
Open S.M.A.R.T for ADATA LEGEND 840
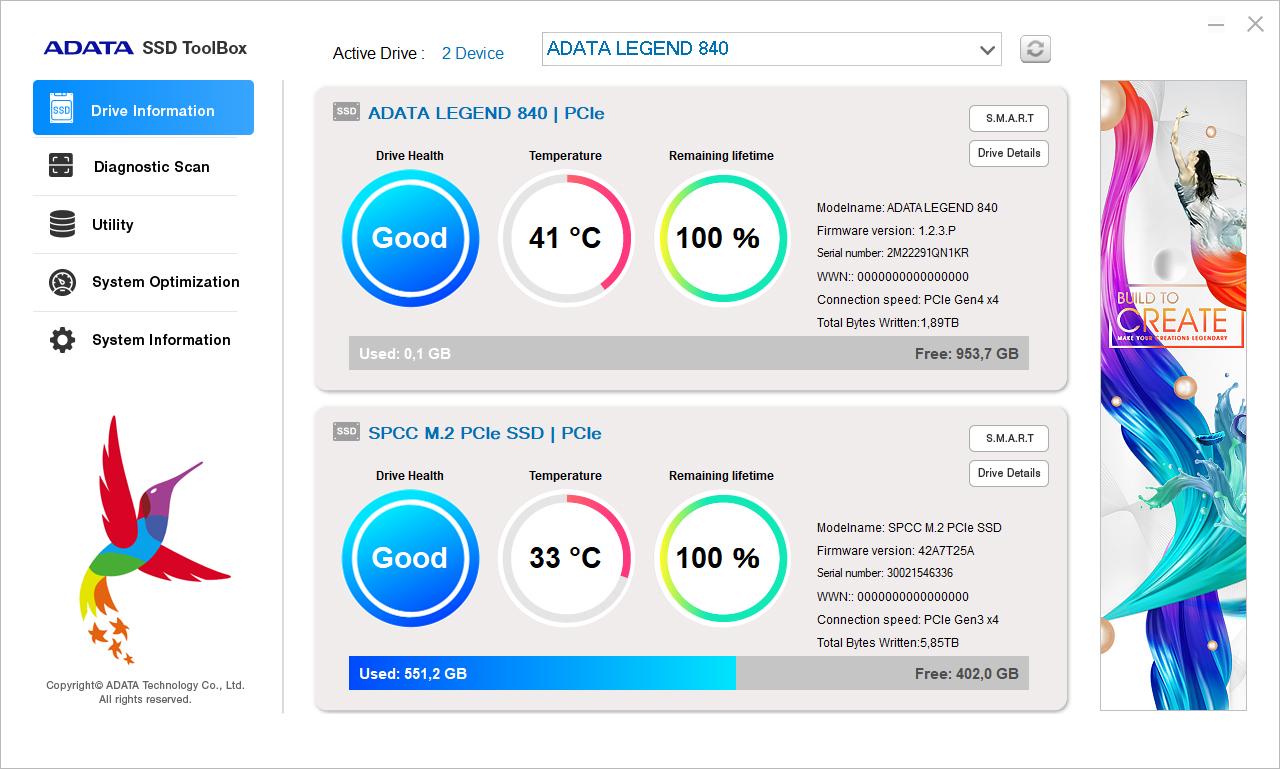pyautogui.click(x=1009, y=118)
